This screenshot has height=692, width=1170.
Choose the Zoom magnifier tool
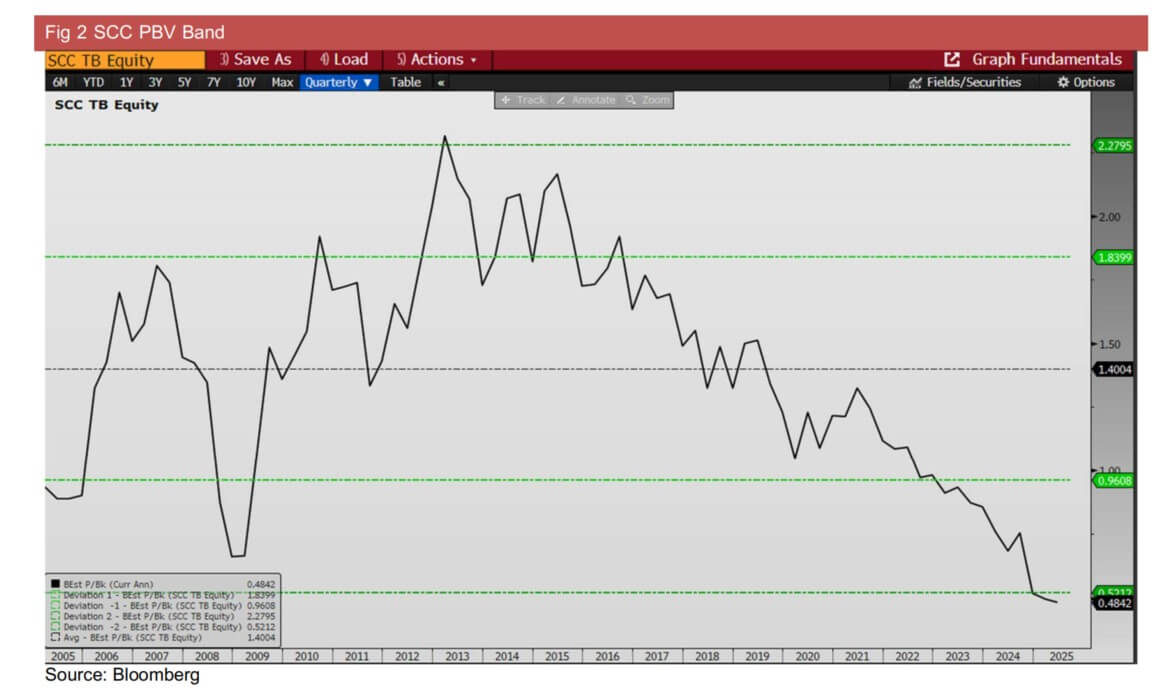[x=631, y=100]
